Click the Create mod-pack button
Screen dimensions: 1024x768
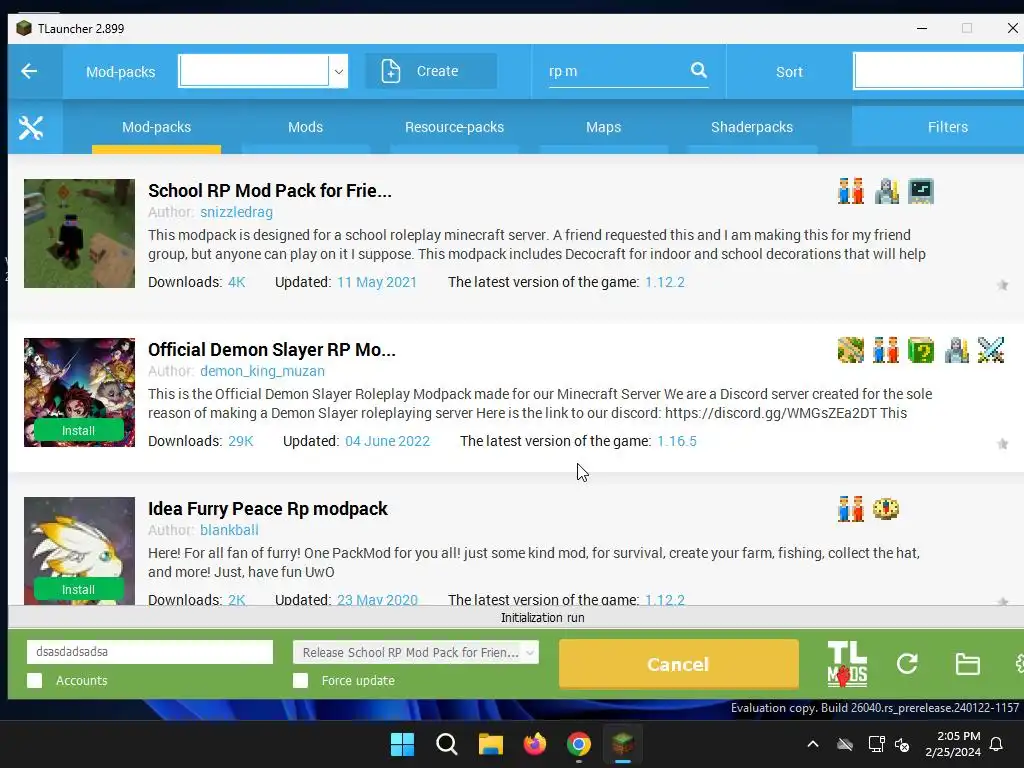[x=430, y=71]
